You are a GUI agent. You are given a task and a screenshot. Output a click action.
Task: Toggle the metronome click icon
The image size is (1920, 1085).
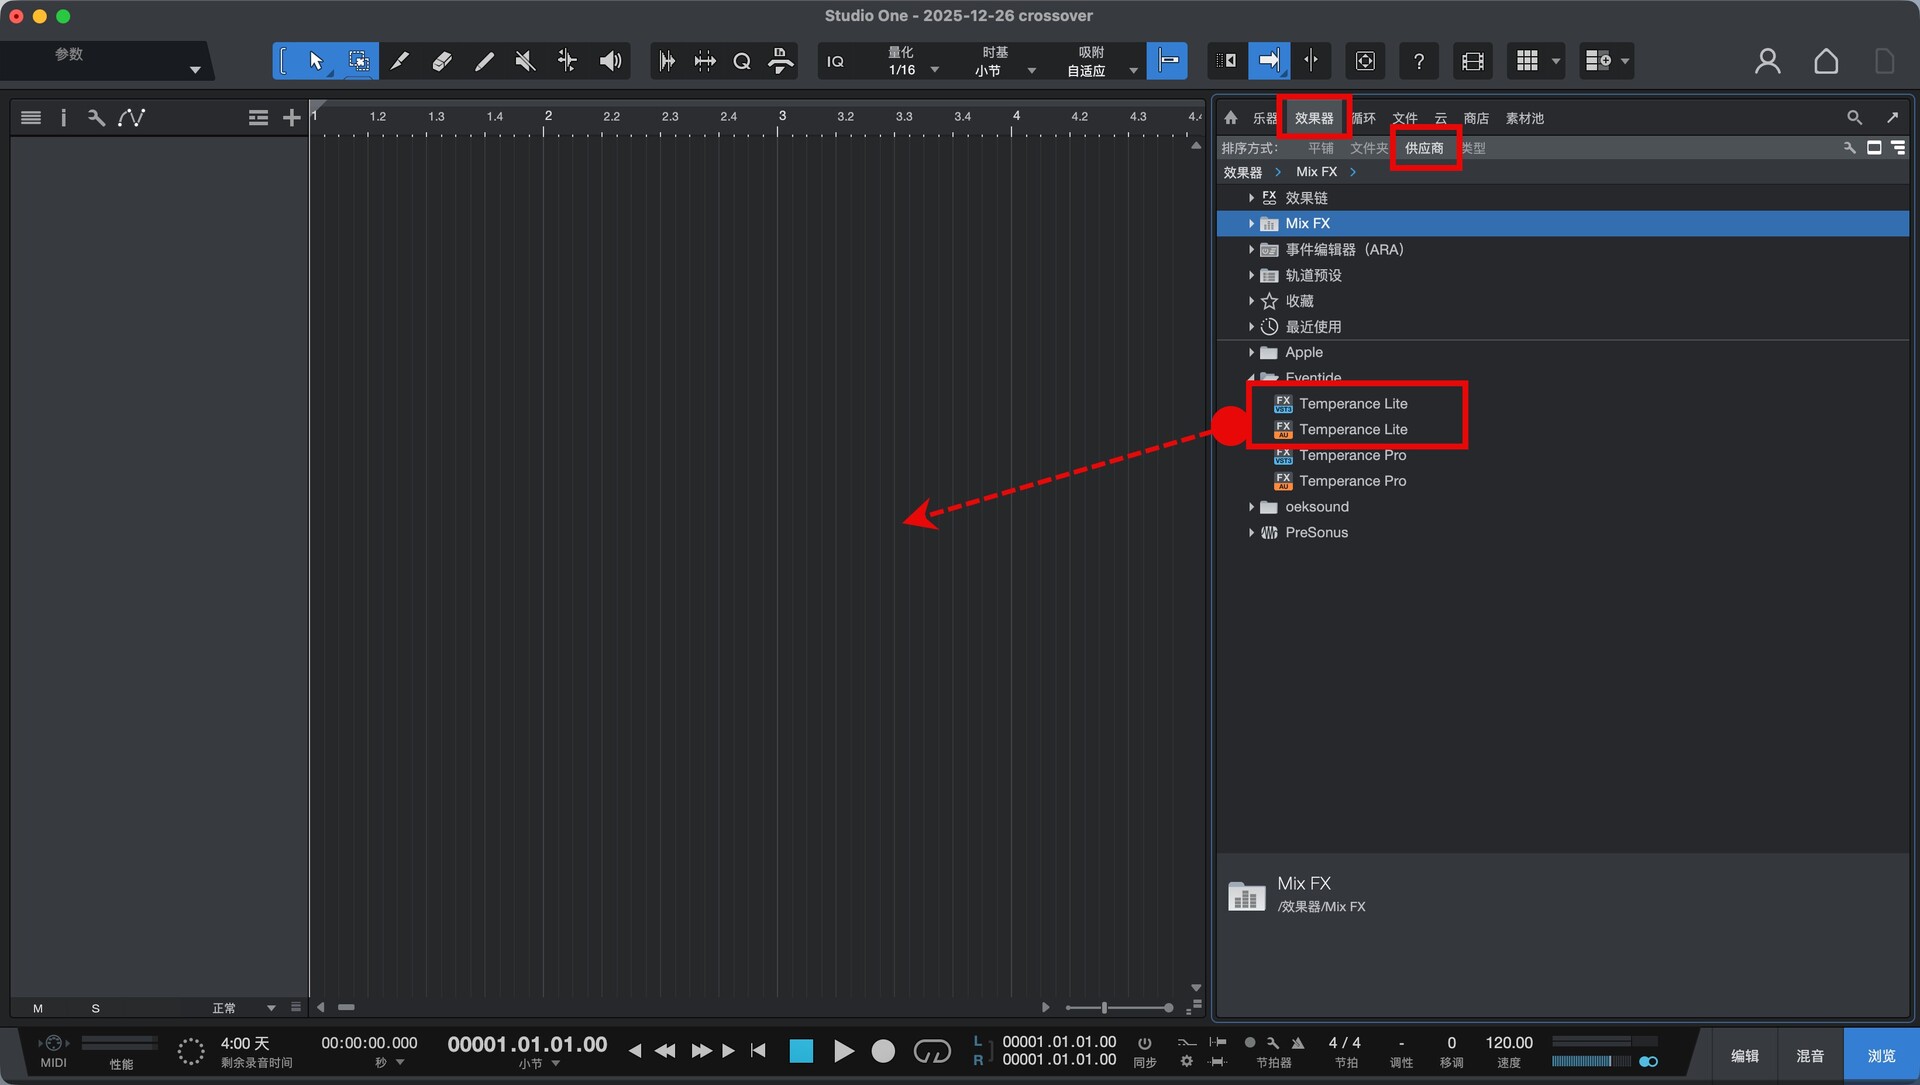coord(1298,1043)
